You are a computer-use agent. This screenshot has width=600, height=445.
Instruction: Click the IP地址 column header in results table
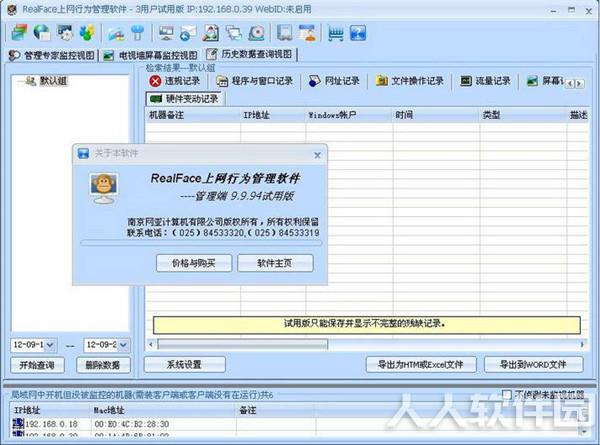273,115
